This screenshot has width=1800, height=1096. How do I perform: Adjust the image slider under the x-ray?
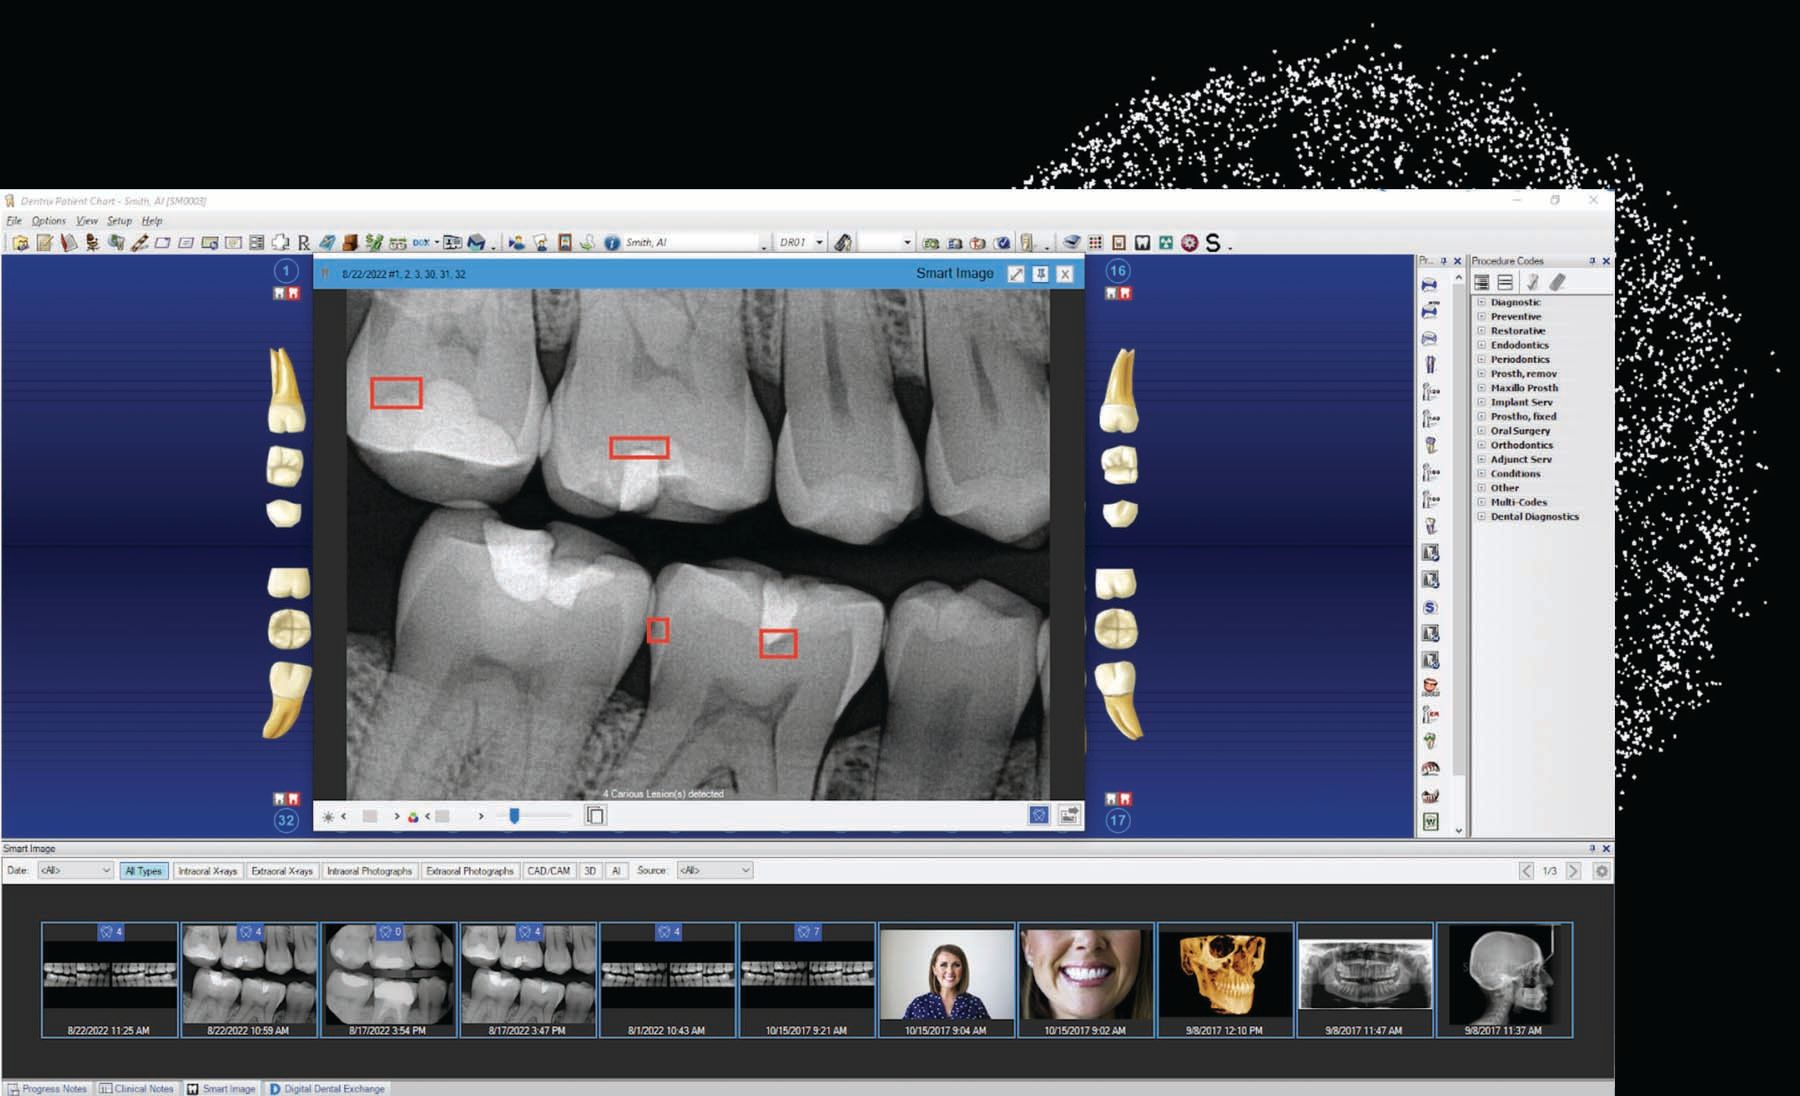pyautogui.click(x=514, y=816)
